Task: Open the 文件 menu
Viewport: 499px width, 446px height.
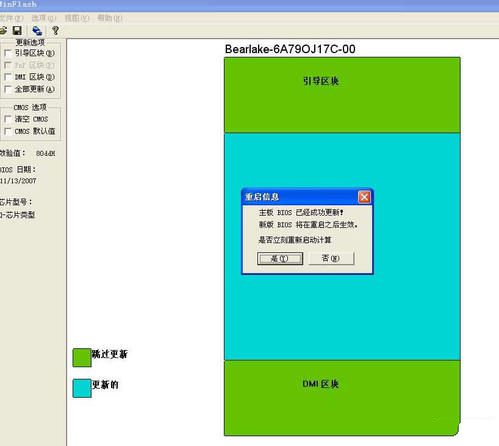Action: (x=11, y=18)
